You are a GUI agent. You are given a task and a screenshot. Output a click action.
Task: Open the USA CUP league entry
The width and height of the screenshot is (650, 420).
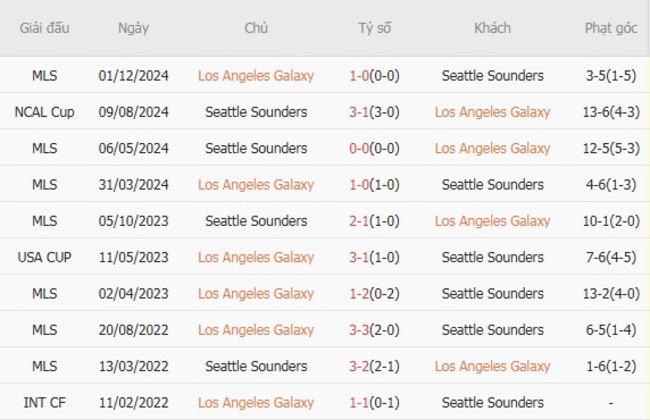coord(44,257)
